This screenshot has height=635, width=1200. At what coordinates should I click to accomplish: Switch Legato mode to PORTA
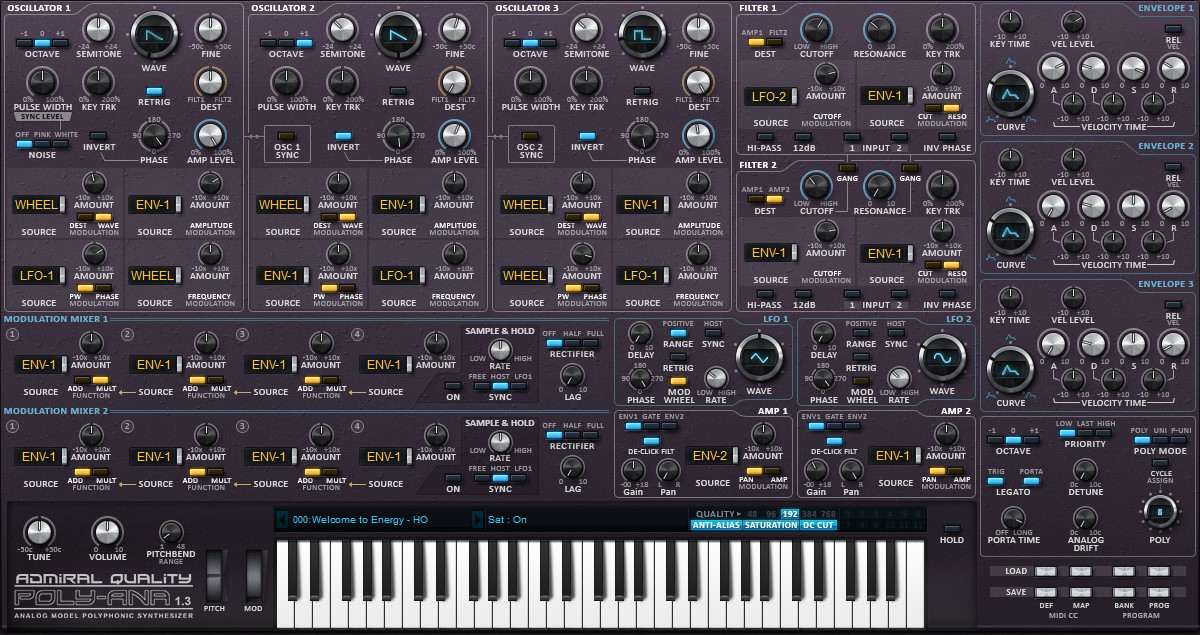(1032, 481)
